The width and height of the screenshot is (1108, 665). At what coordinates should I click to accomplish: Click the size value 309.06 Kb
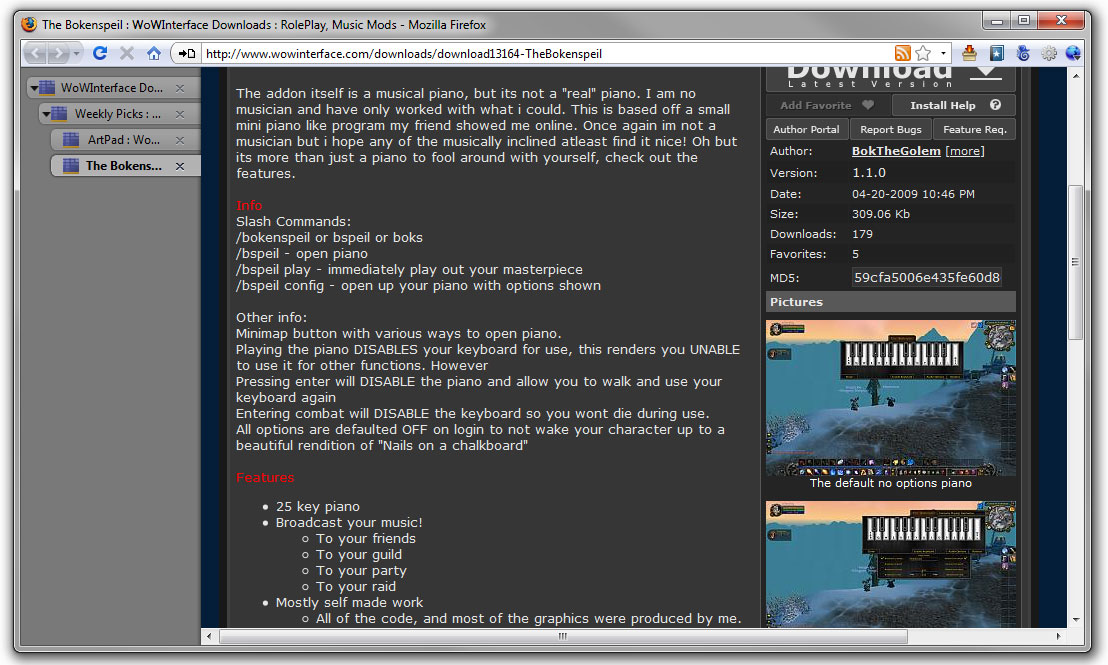pos(880,214)
